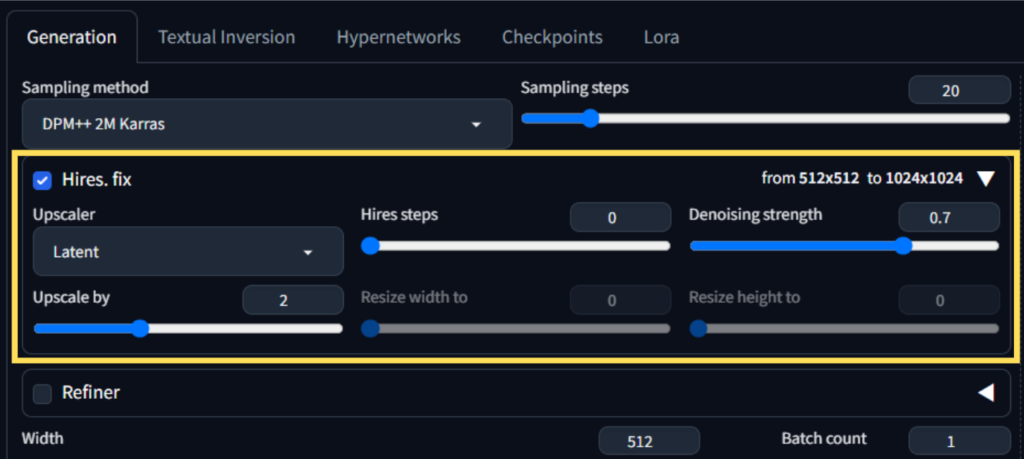1024x459 pixels.
Task: Click the Hires steps slider
Action: coord(515,246)
